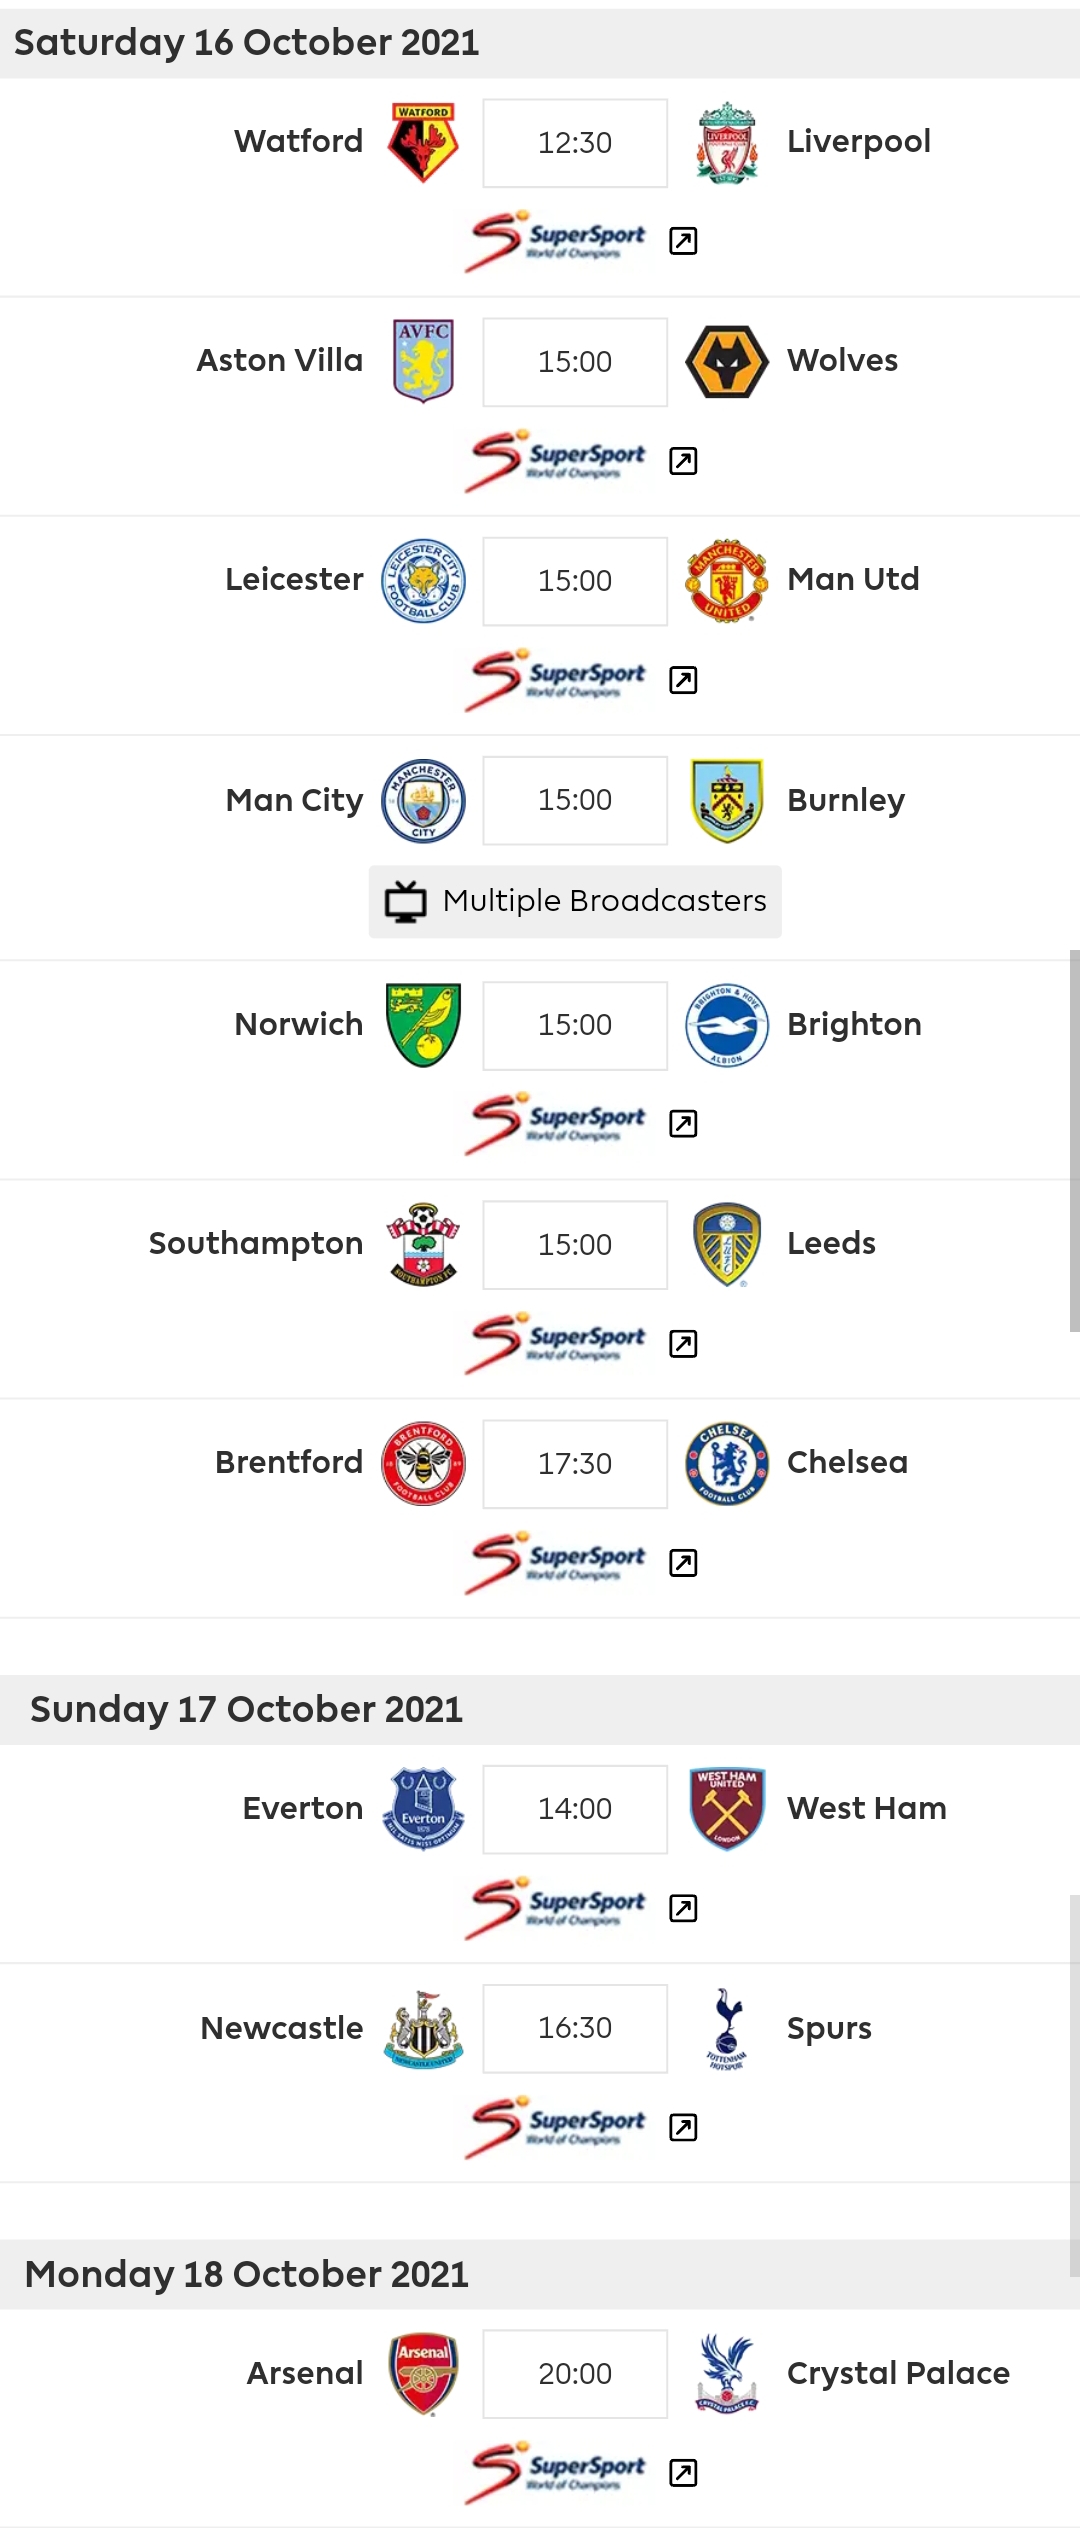The image size is (1080, 2528).
Task: Click the Watford club crest
Action: tap(423, 143)
